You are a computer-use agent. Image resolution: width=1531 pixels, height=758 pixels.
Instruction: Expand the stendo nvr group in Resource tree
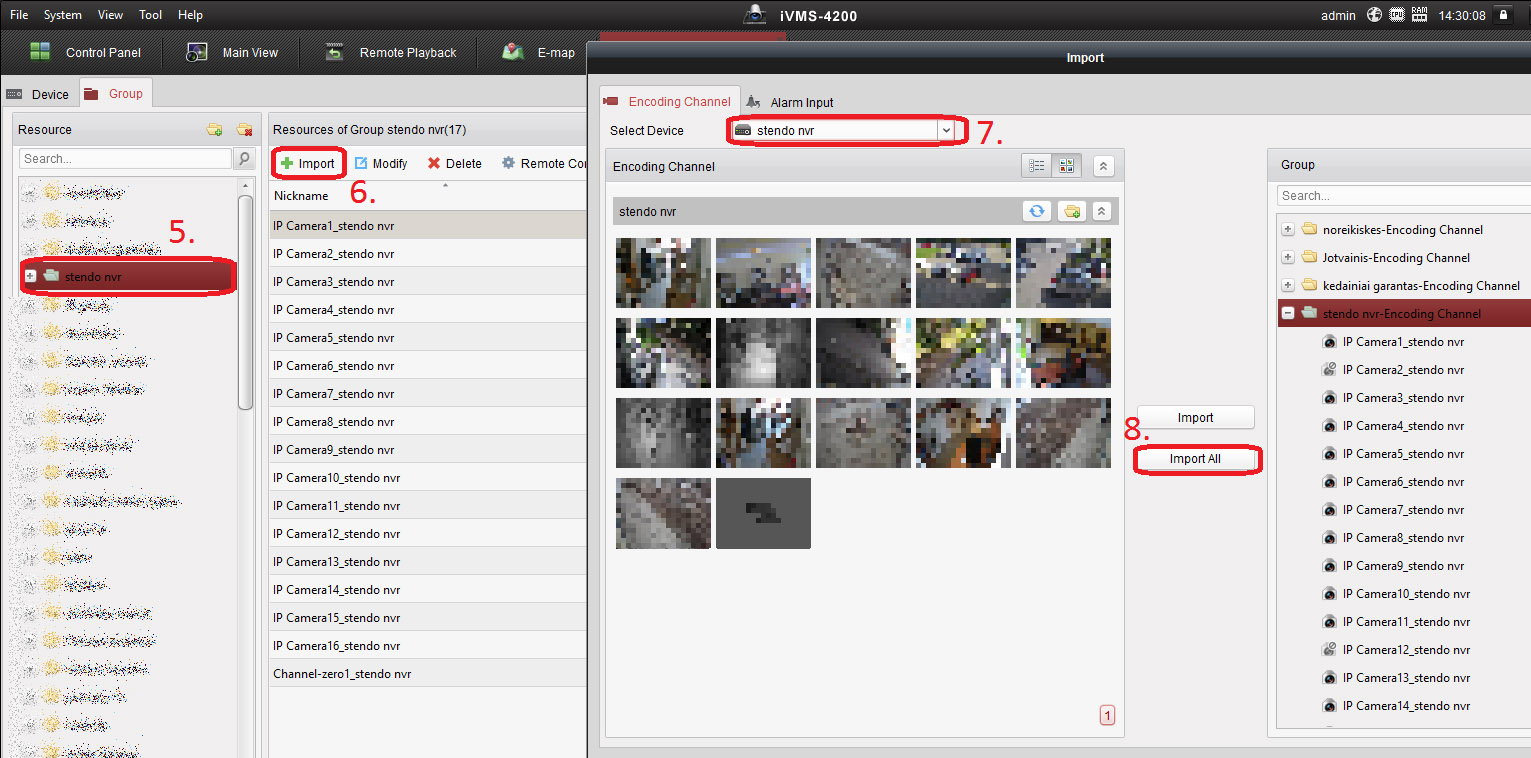tap(30, 276)
